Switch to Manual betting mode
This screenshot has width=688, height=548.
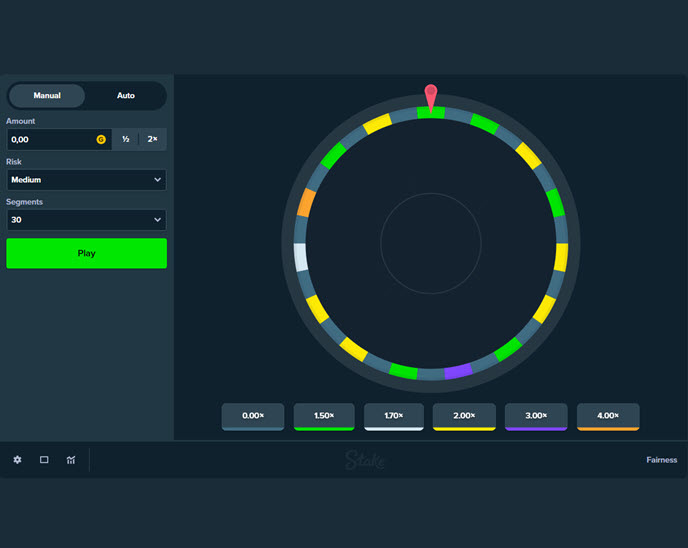pyautogui.click(x=47, y=96)
